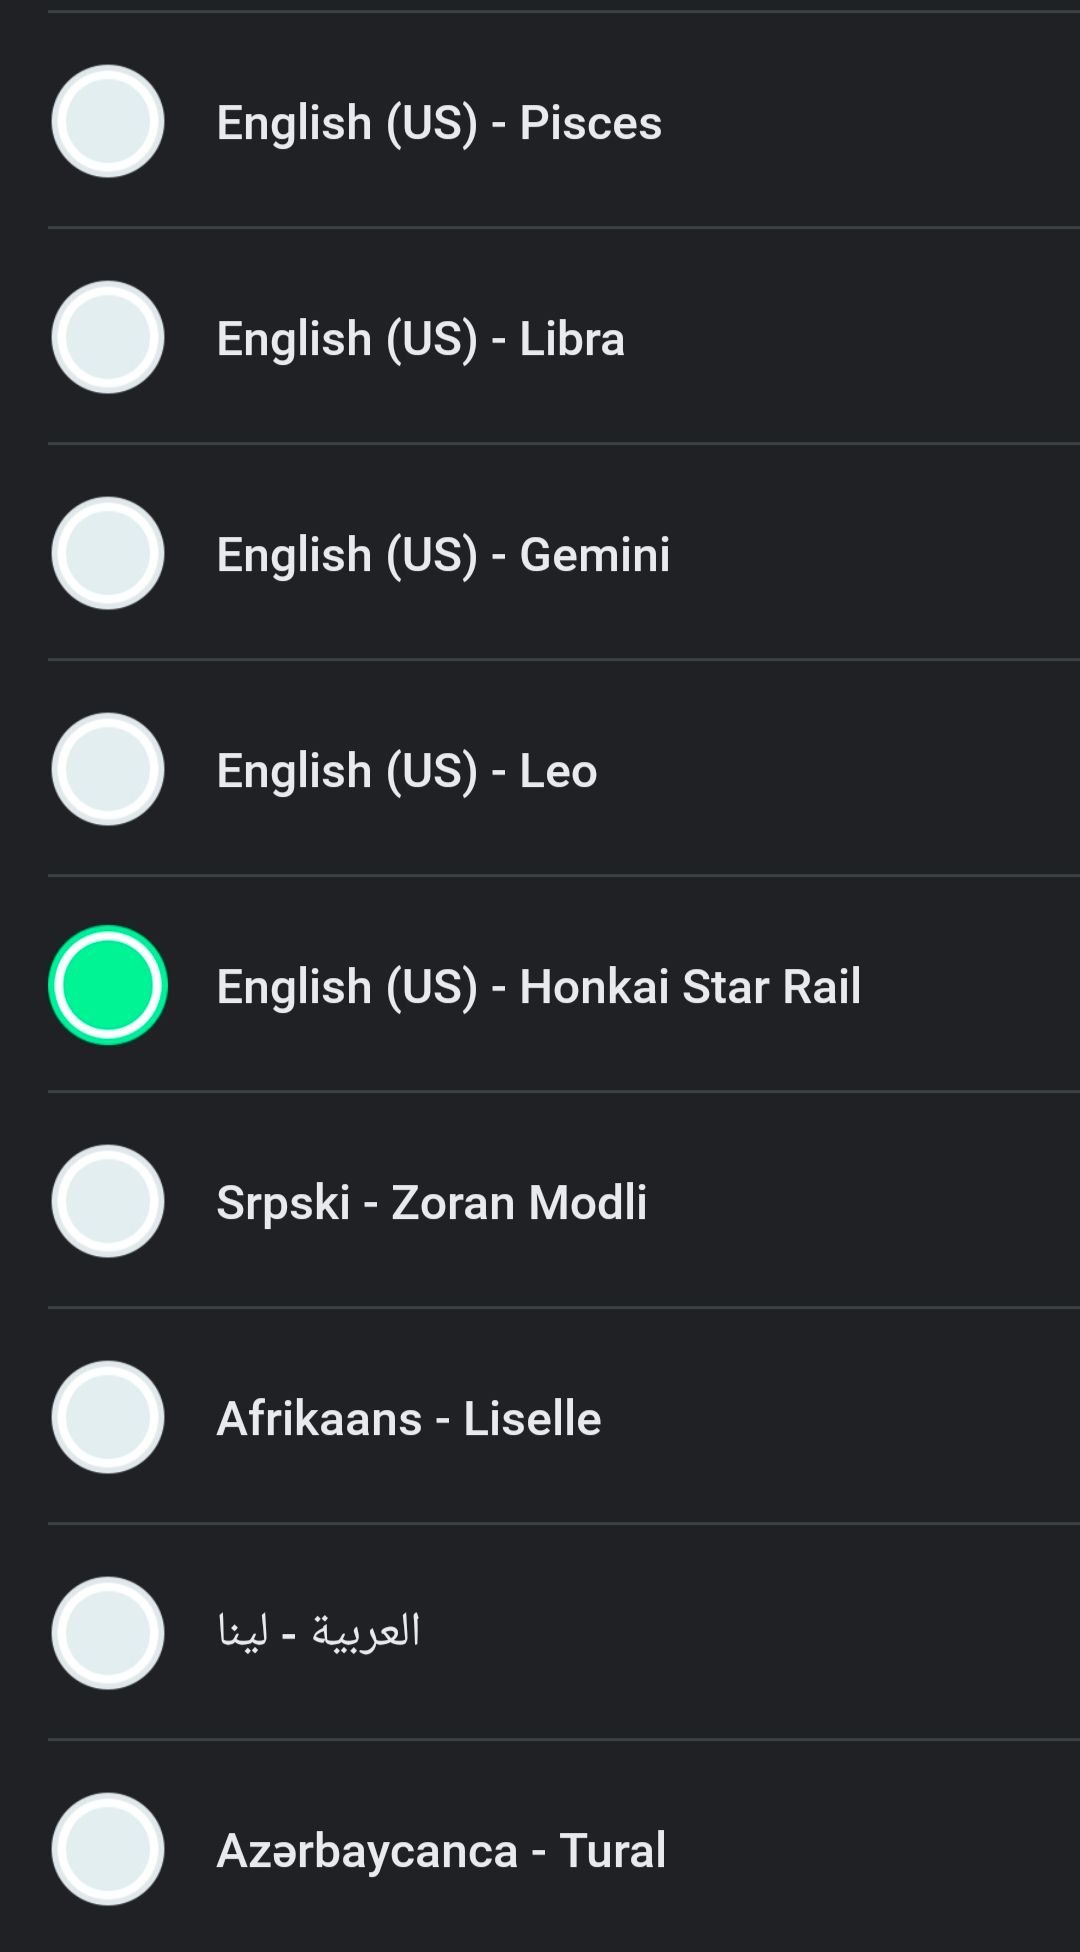Tap the 'English (US) - Libra' label
The image size is (1080, 1952).
[420, 340]
